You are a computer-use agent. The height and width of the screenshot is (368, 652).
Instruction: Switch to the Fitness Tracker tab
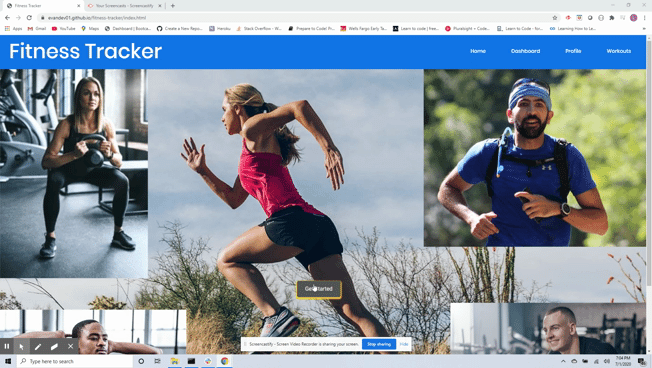pyautogui.click(x=42, y=6)
